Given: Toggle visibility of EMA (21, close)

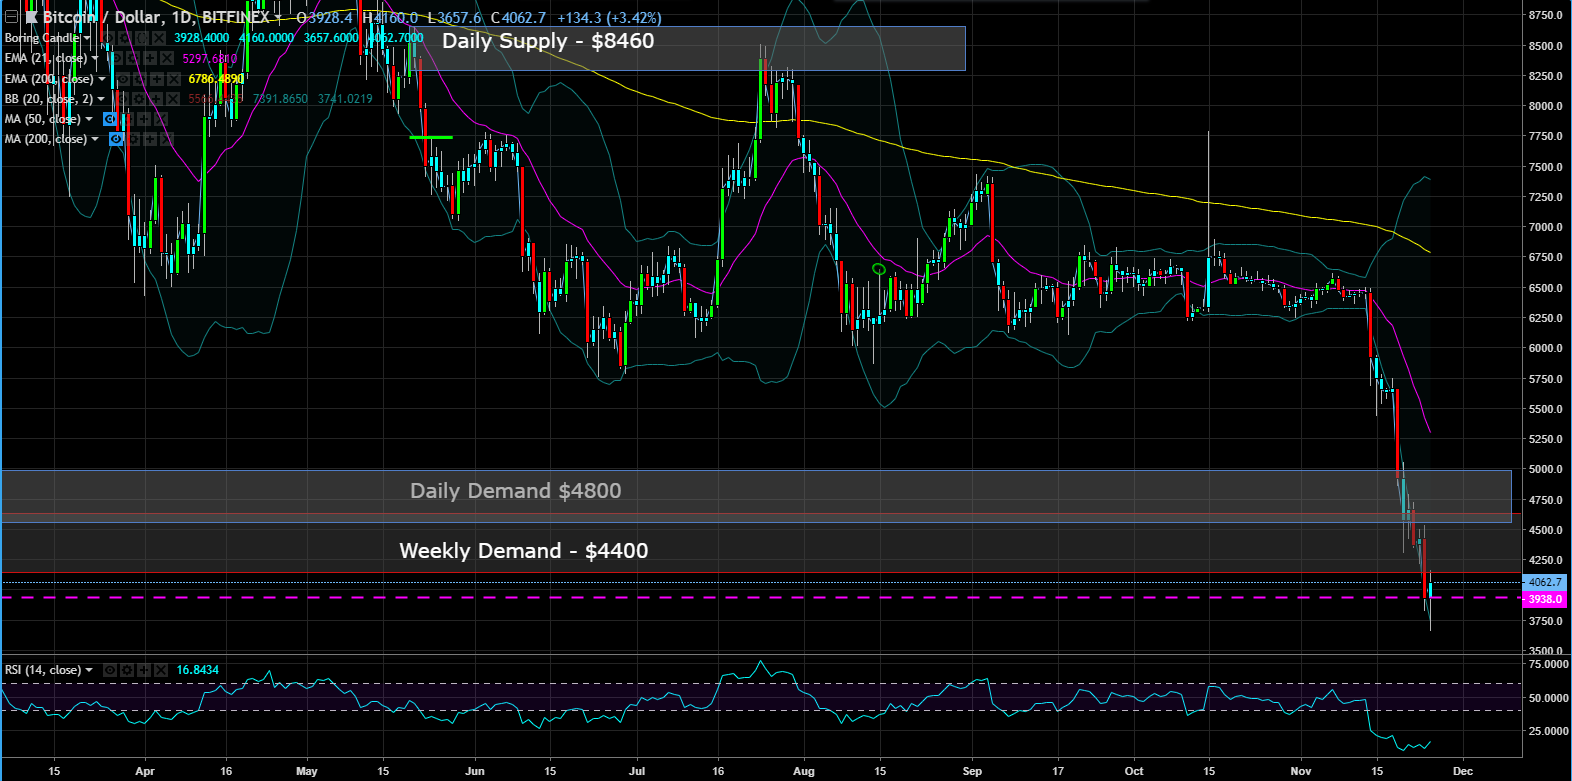Looking at the screenshot, I should pos(117,58).
